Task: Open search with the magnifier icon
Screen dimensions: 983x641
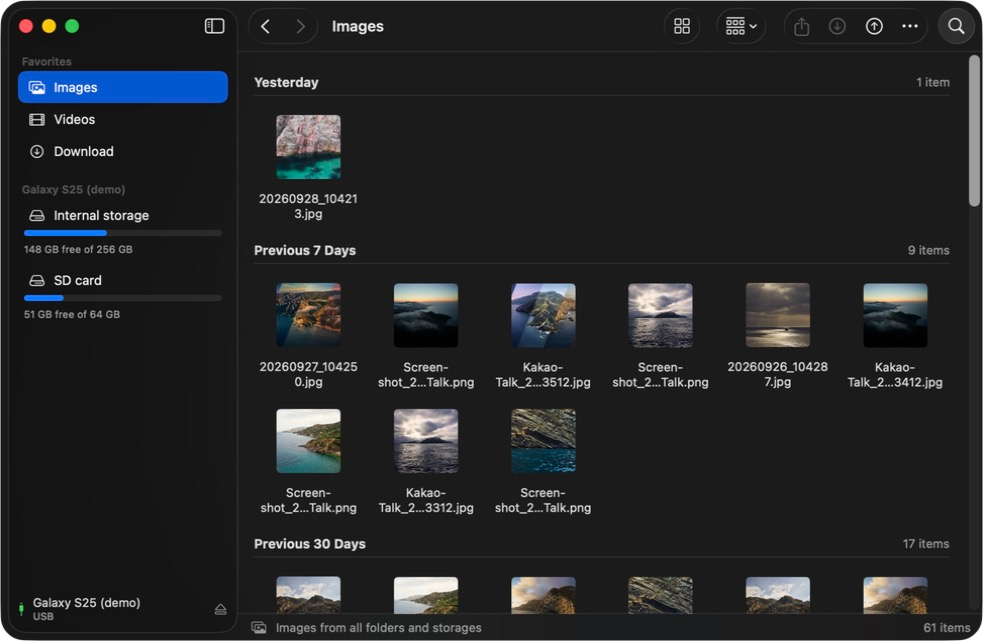Action: [956, 26]
